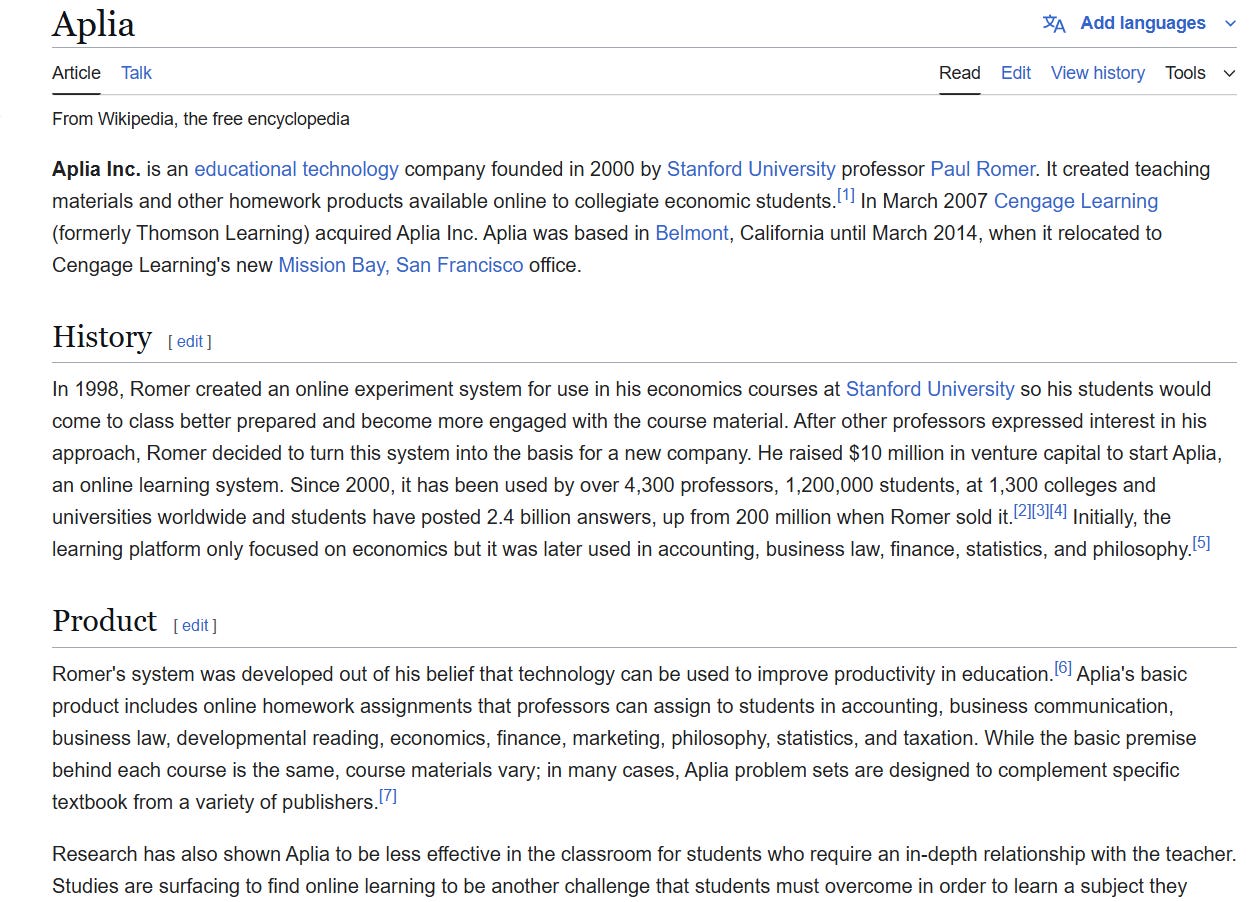This screenshot has height=902, width=1257.
Task: Click the Aplia page title
Action: [93, 24]
